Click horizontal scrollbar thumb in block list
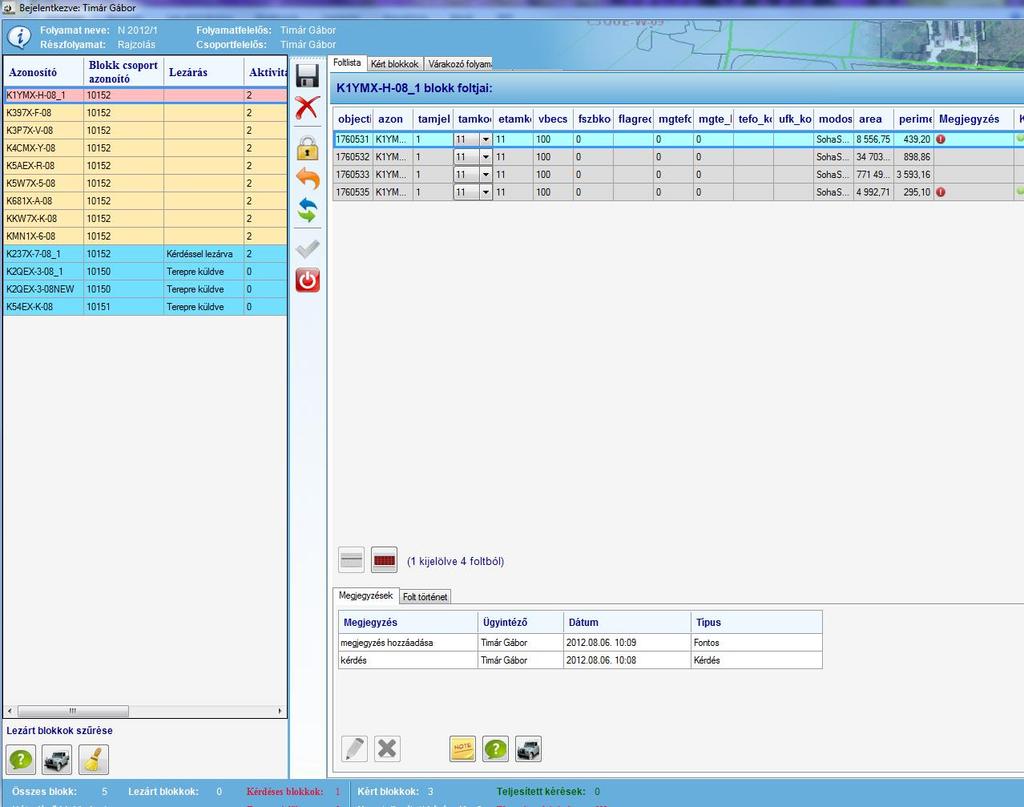The height and width of the screenshot is (807, 1024). tap(72, 710)
